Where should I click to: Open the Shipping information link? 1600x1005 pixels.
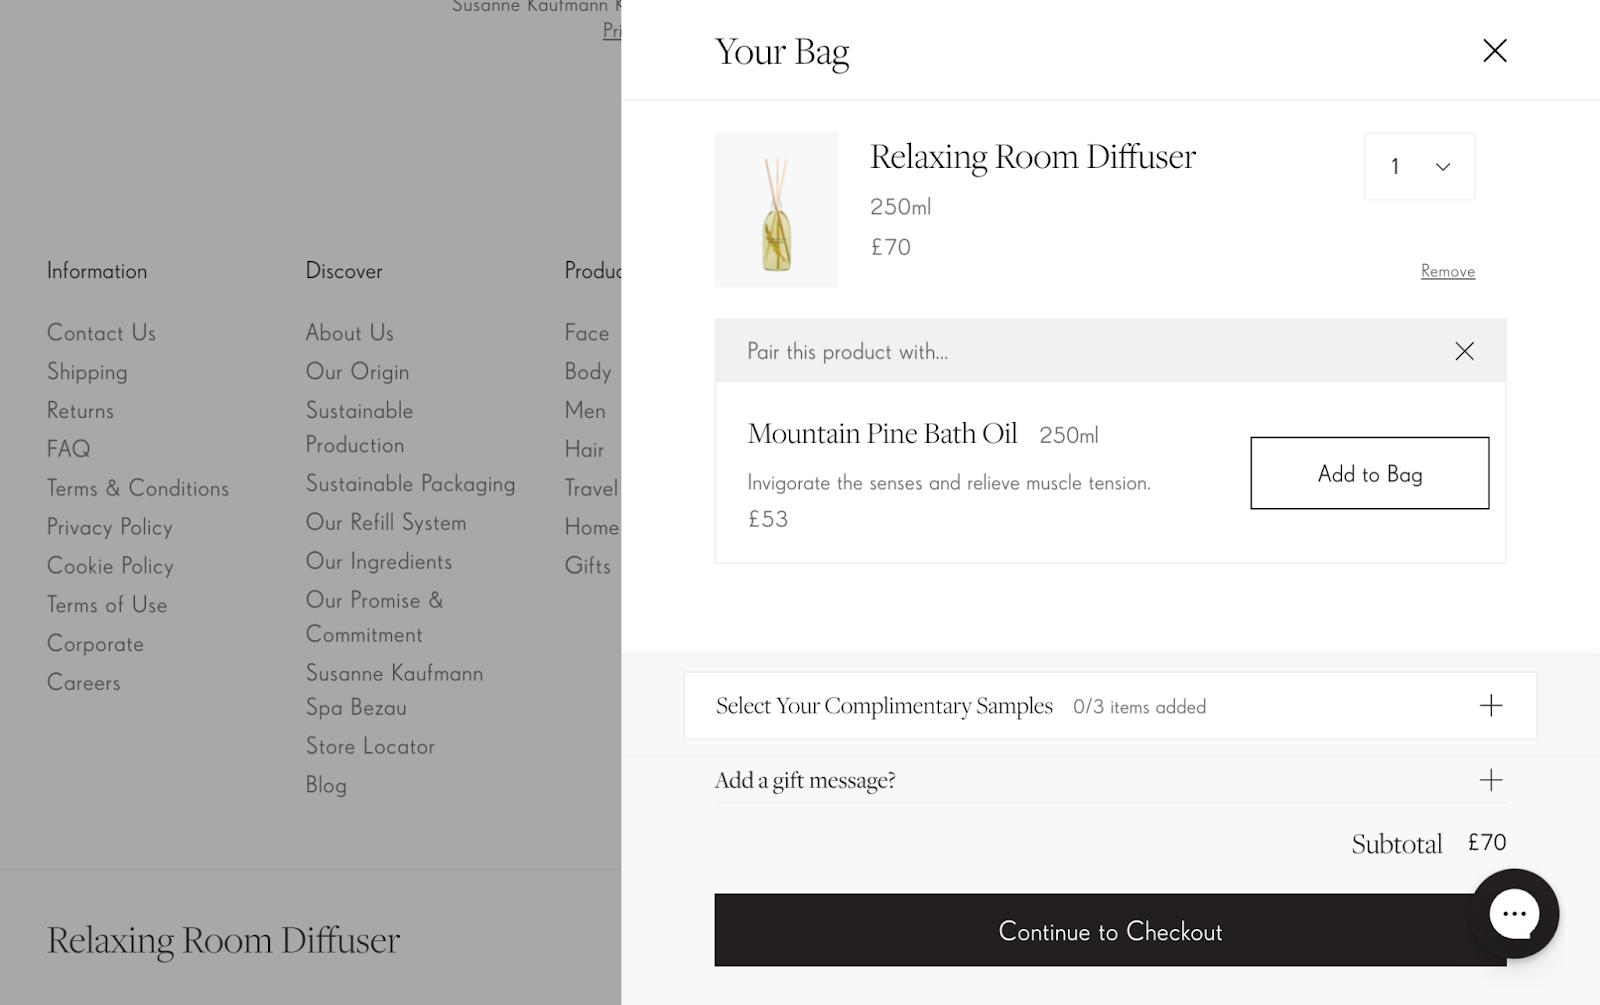(x=87, y=372)
